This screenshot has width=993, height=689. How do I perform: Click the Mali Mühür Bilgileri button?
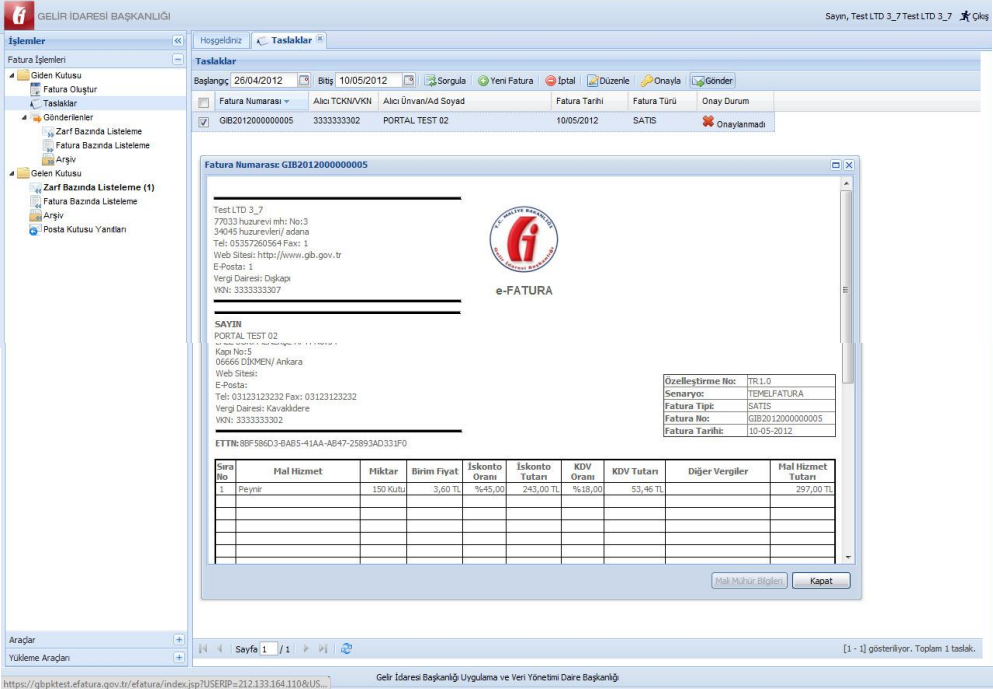(749, 581)
